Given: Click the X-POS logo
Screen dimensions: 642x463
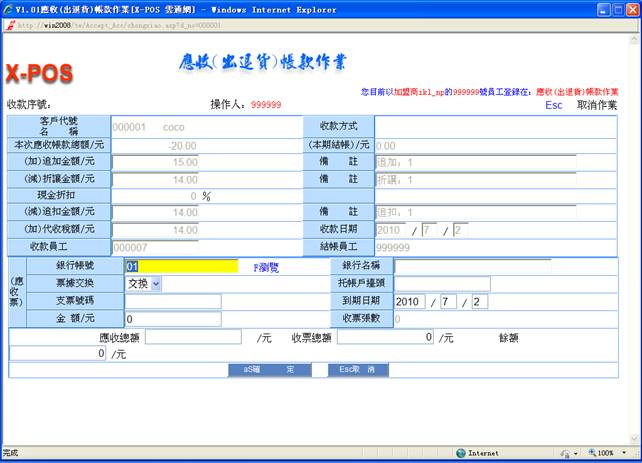Looking at the screenshot, I should [x=38, y=75].
